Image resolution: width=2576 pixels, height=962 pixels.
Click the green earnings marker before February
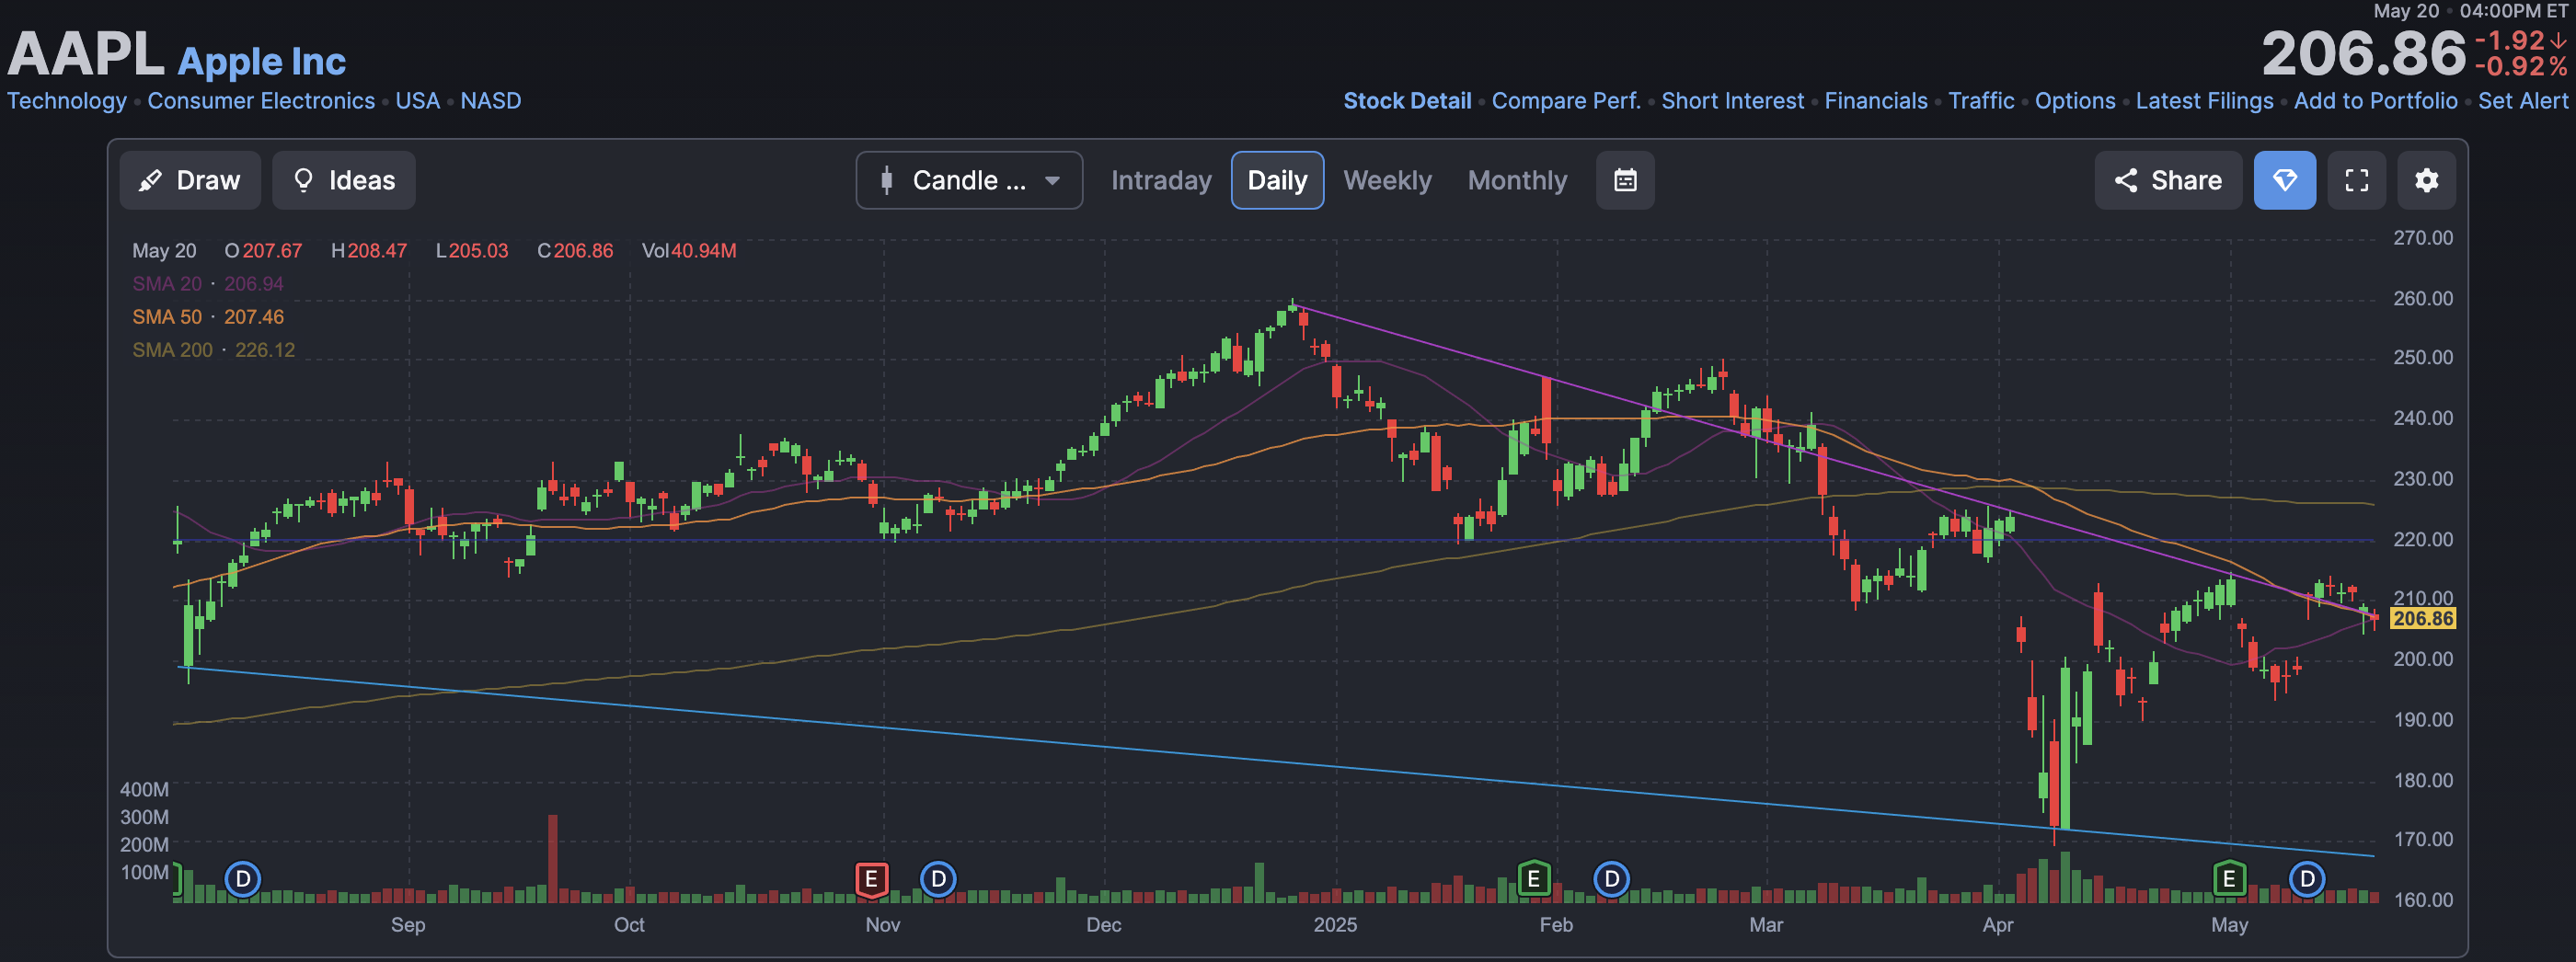pos(1533,879)
